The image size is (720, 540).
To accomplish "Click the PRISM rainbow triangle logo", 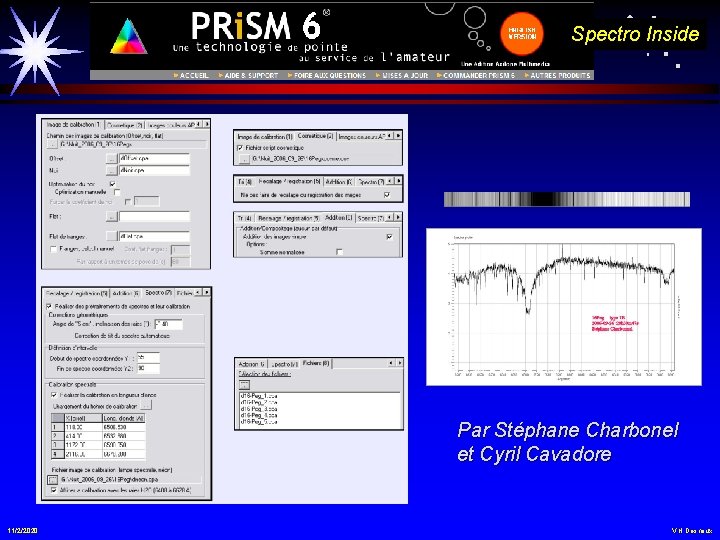I will click(129, 37).
